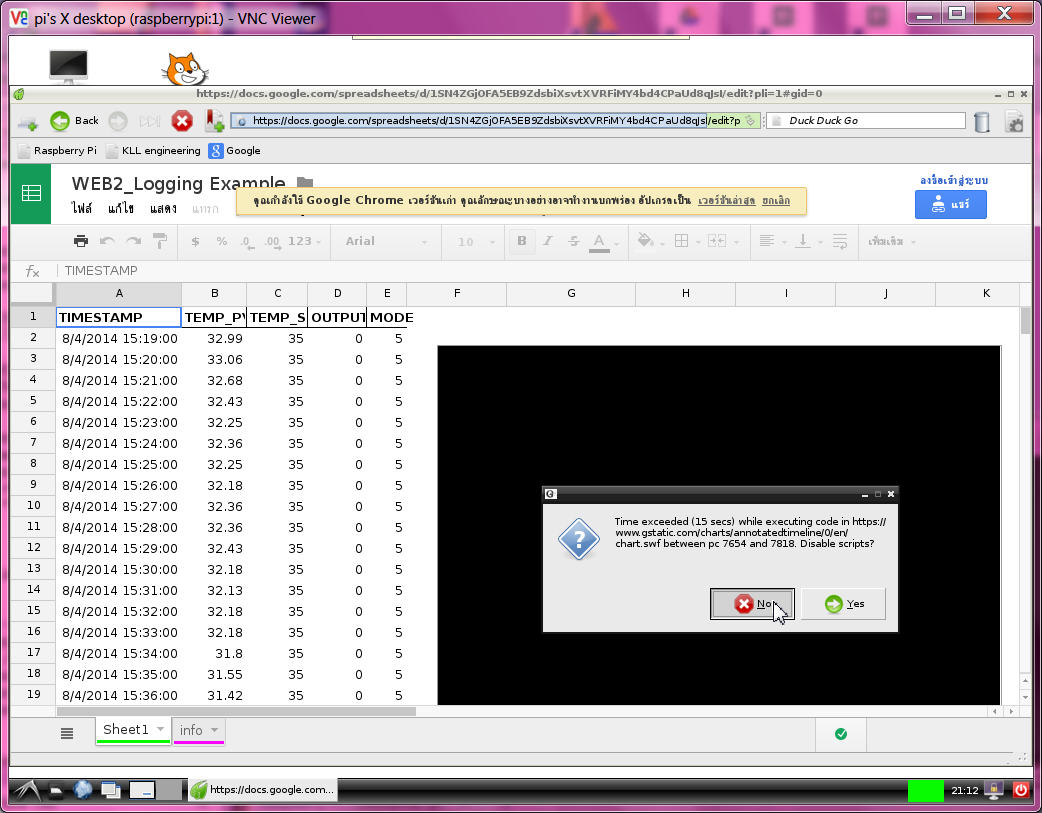Click the all sheets list icon
Viewport: 1042px width, 813px height.
[x=67, y=733]
